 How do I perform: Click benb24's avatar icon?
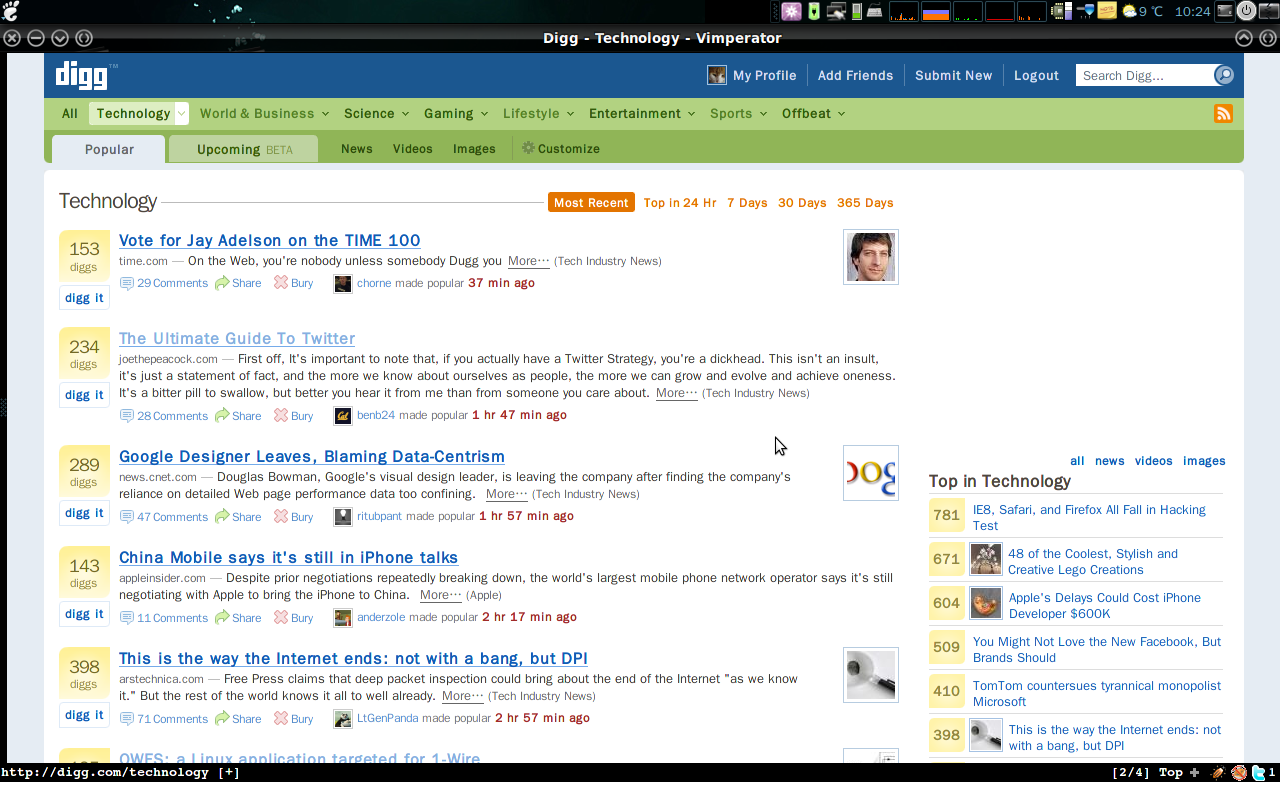click(x=343, y=416)
